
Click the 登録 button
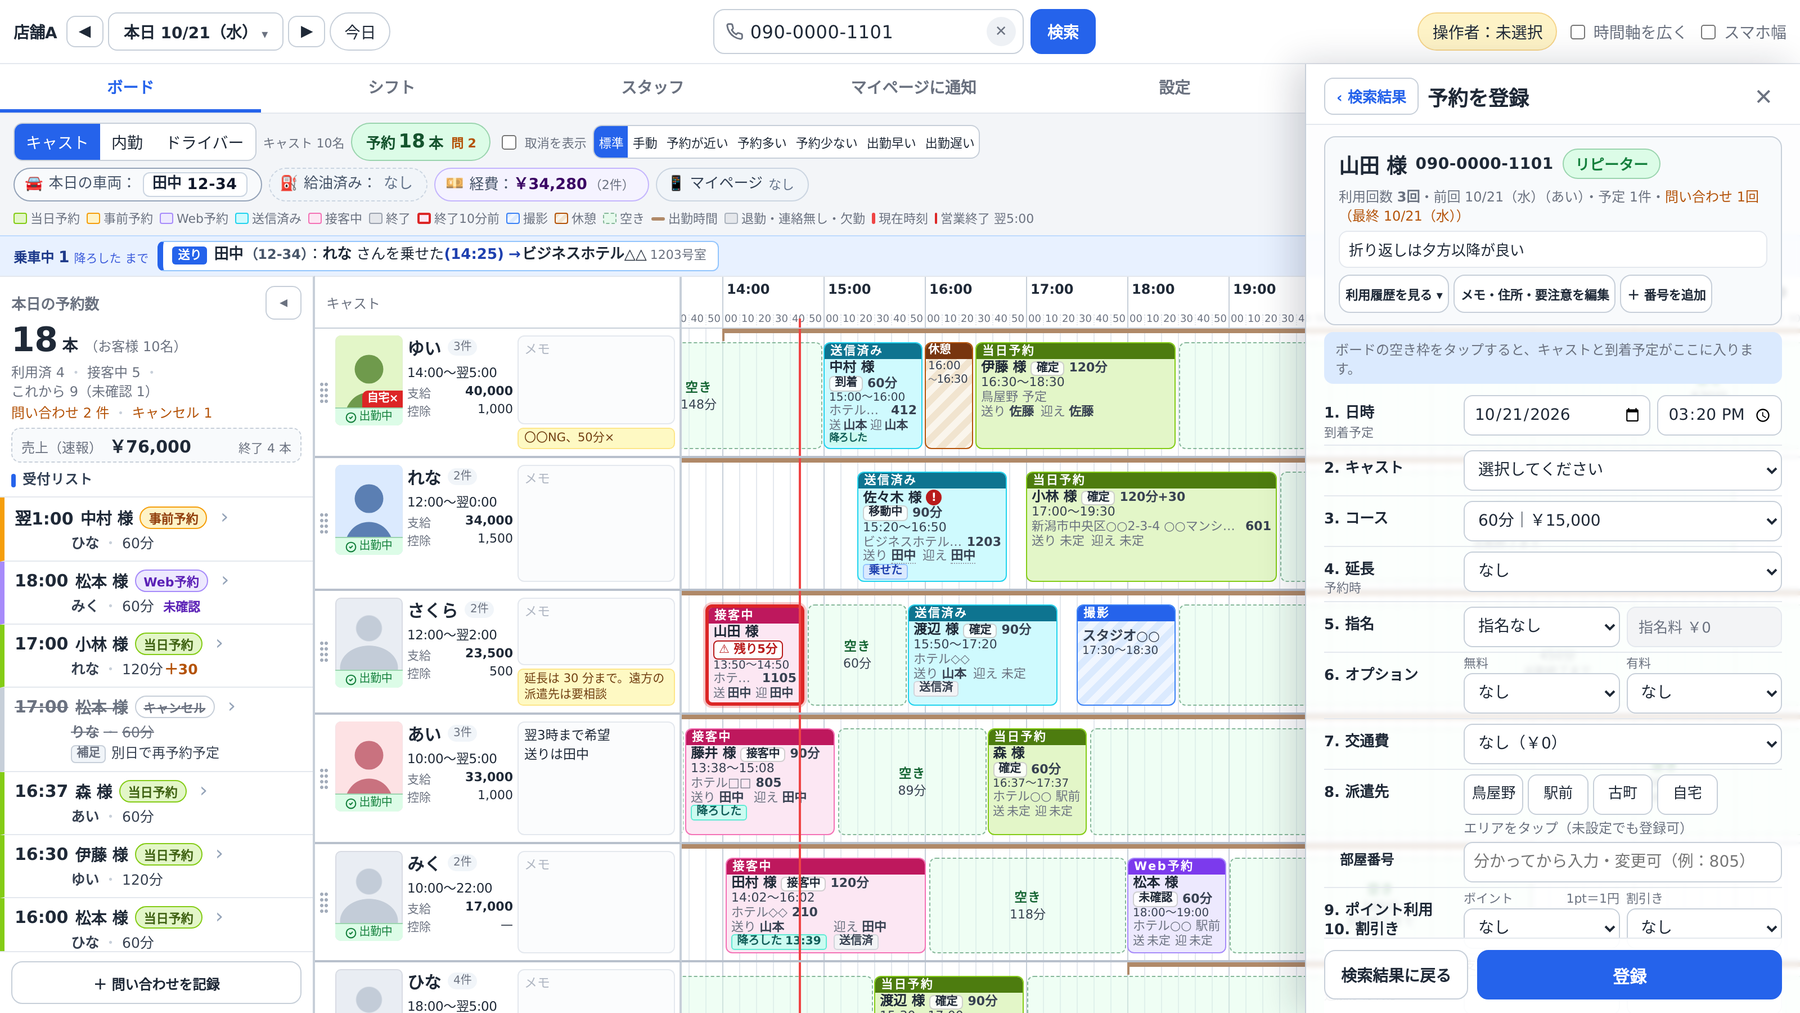pyautogui.click(x=1629, y=975)
